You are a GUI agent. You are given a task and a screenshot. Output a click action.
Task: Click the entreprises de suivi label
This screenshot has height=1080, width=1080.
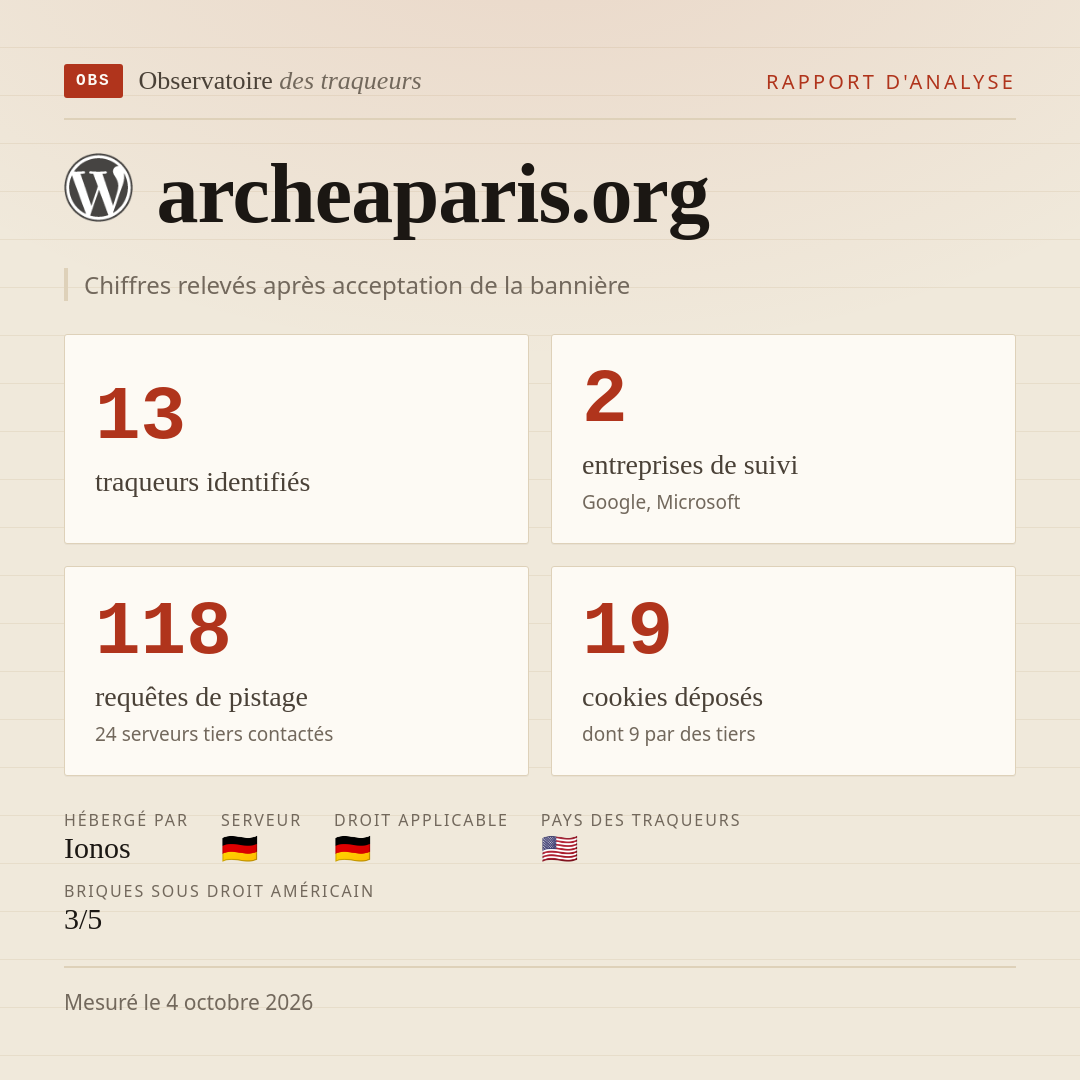(x=689, y=465)
